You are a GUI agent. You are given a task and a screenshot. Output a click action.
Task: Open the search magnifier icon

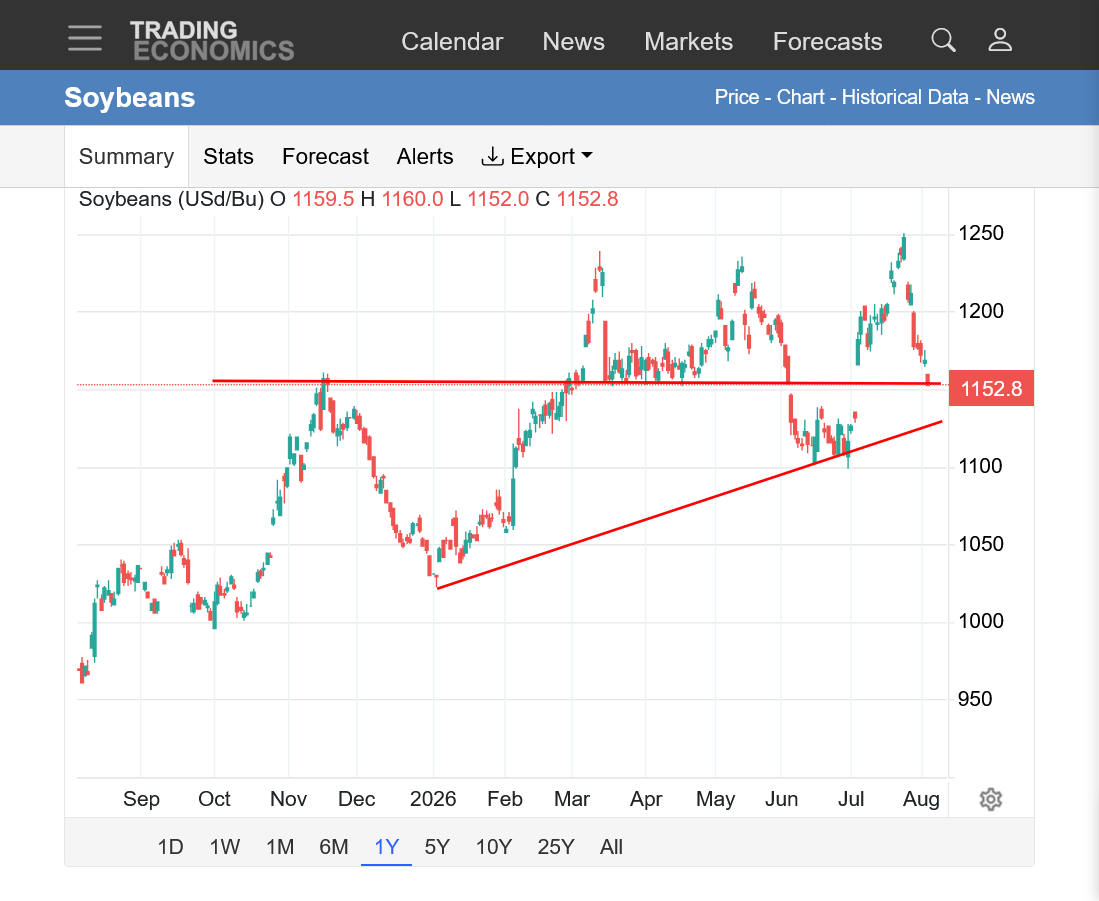tap(943, 40)
